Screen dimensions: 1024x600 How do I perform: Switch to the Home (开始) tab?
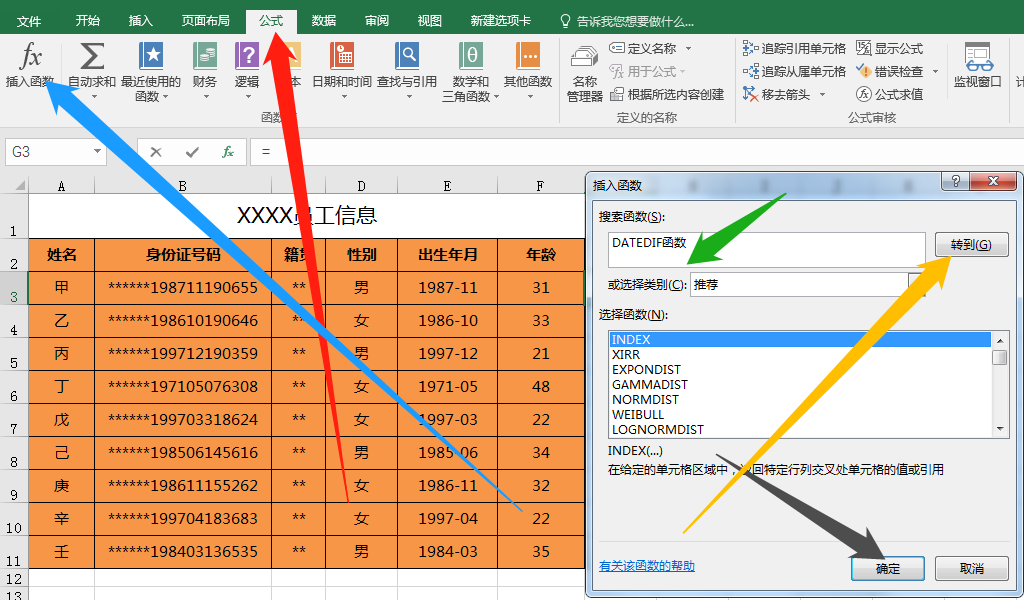[88, 21]
